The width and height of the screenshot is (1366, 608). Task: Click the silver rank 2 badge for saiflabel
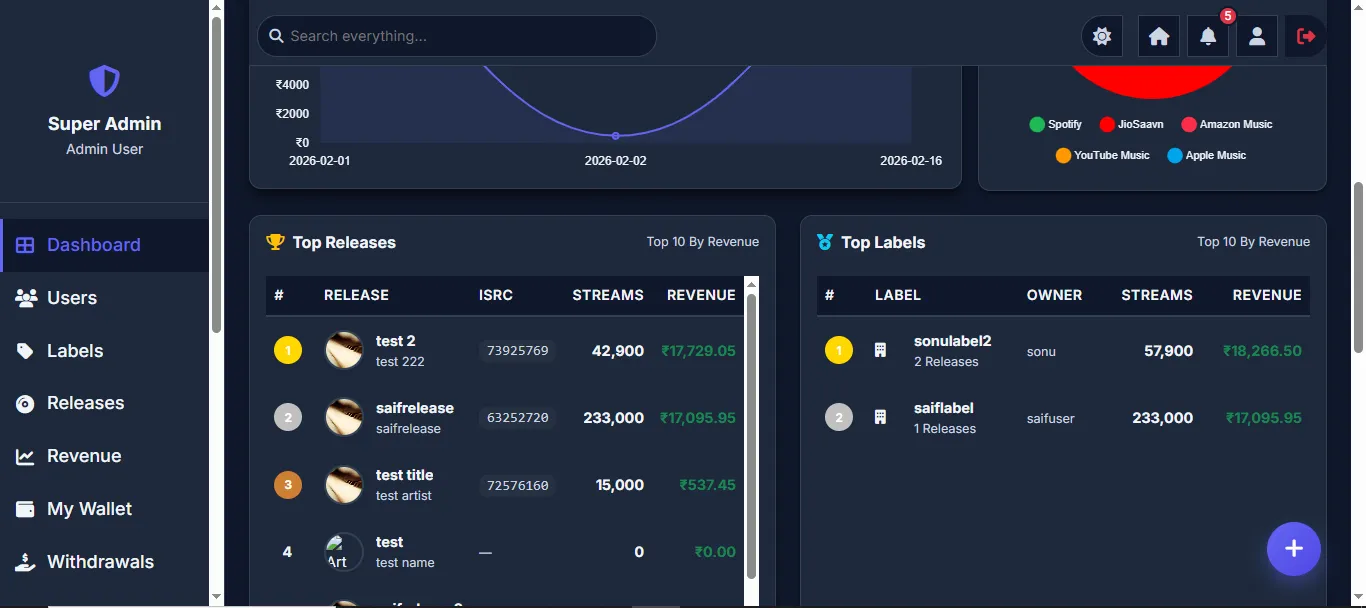coord(839,418)
